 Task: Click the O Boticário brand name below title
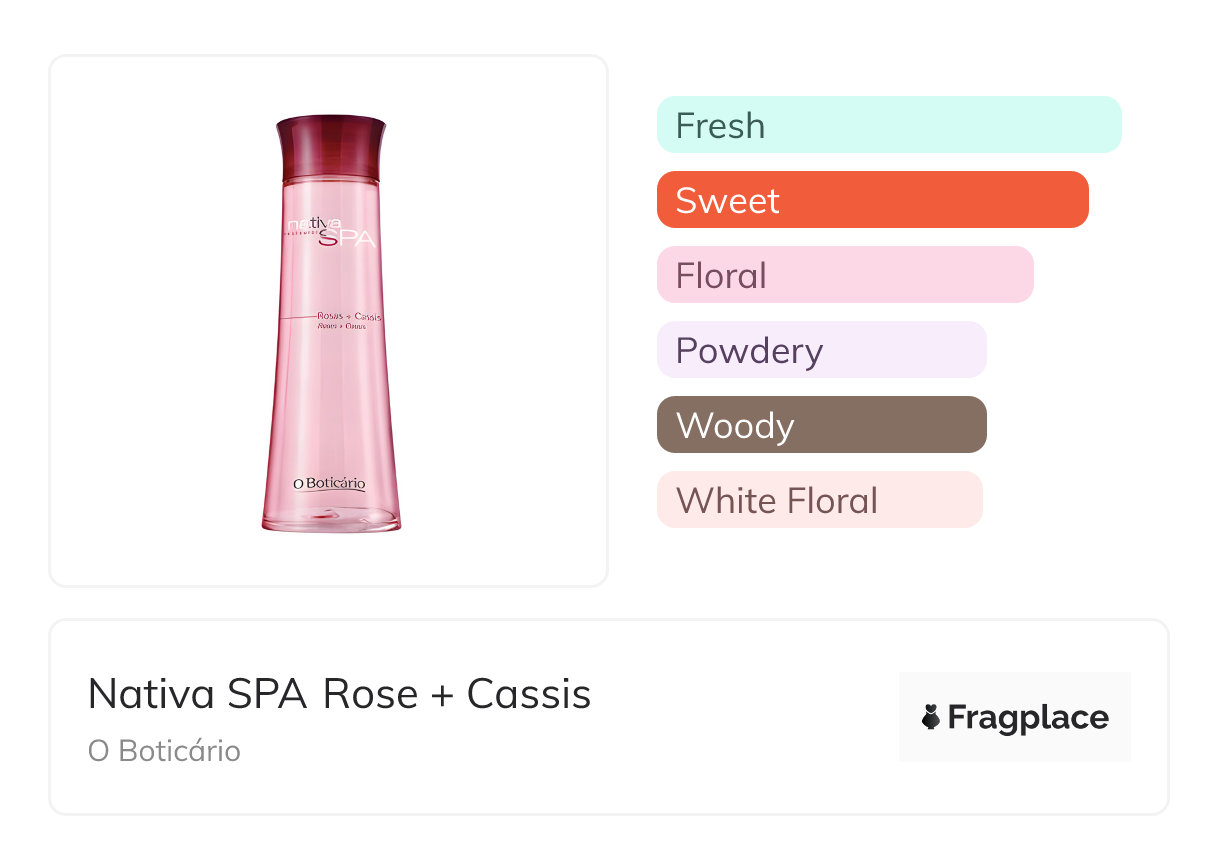pos(164,751)
